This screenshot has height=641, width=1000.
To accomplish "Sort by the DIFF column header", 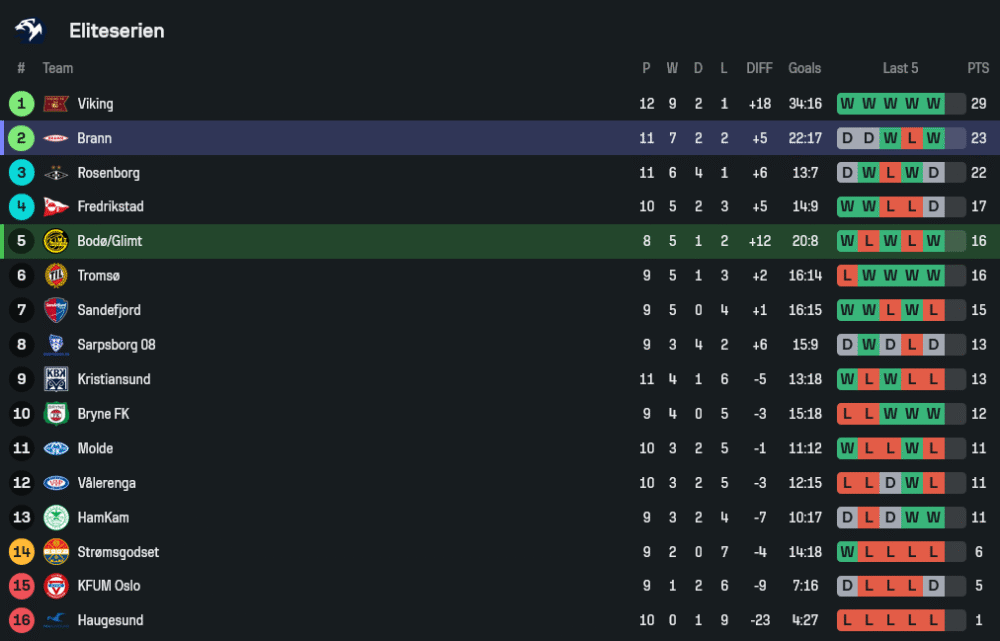I will pos(759,68).
